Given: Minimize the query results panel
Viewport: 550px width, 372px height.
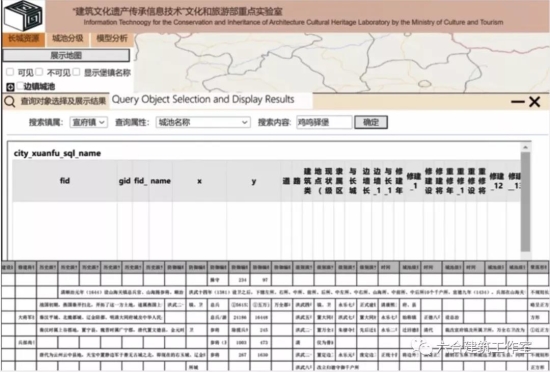Looking at the screenshot, I should [517, 102].
